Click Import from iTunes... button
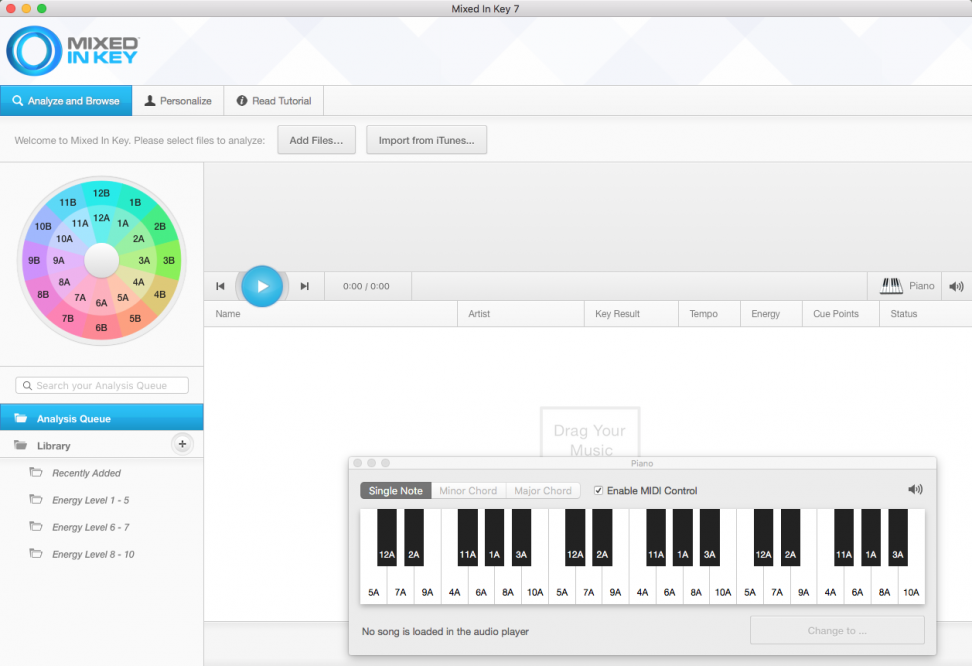Screen dimensions: 972x666 tap(426, 141)
